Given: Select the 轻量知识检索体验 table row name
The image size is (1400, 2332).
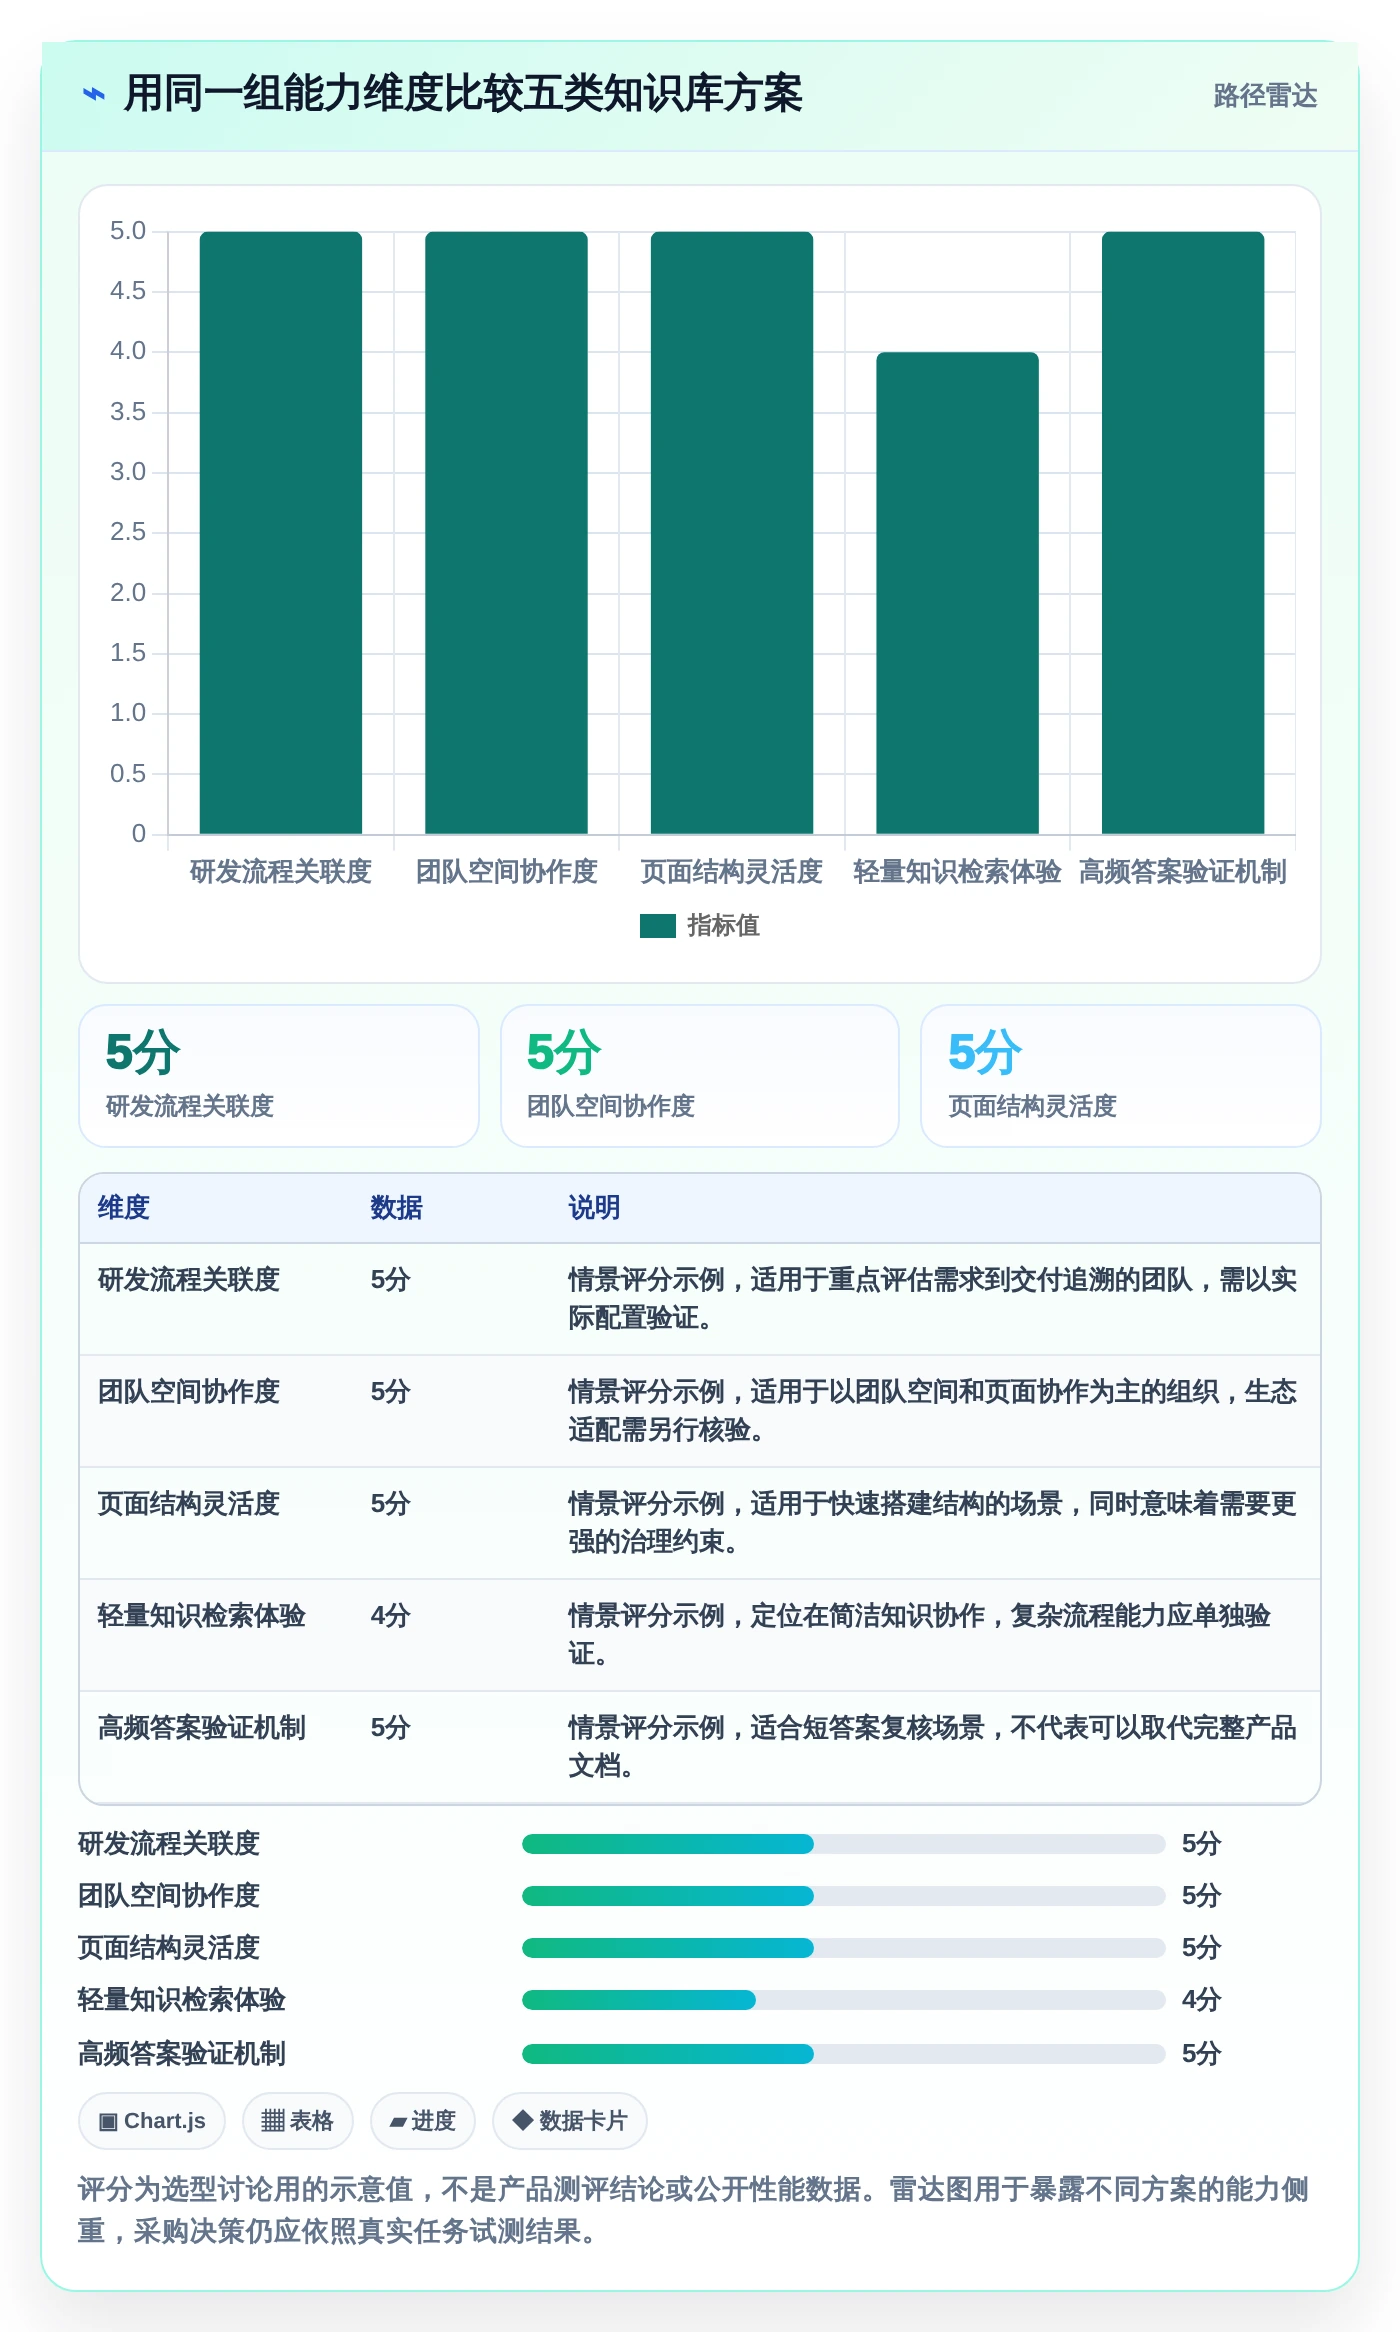Looking at the screenshot, I should [x=202, y=1616].
